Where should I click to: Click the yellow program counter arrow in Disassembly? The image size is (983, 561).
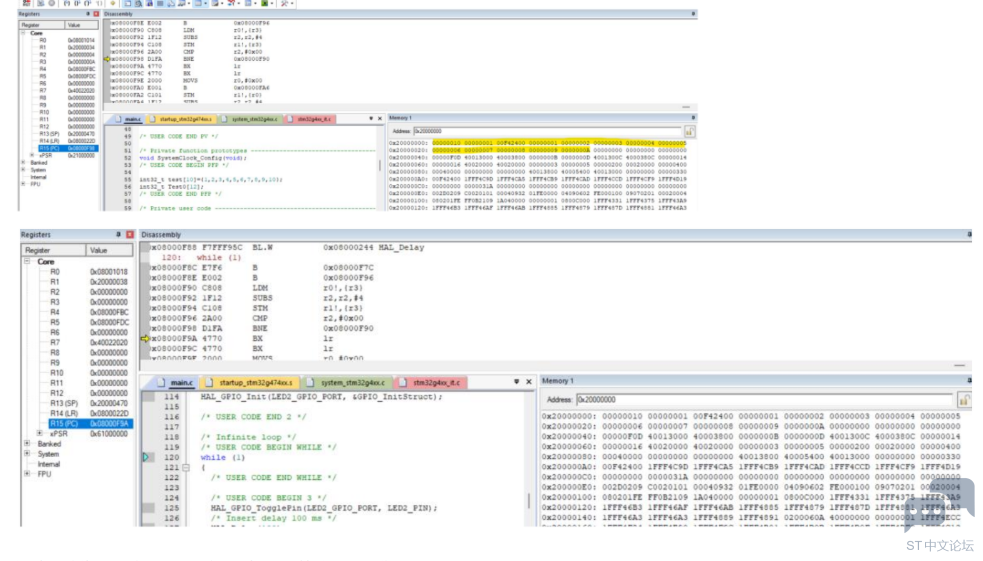145,338
